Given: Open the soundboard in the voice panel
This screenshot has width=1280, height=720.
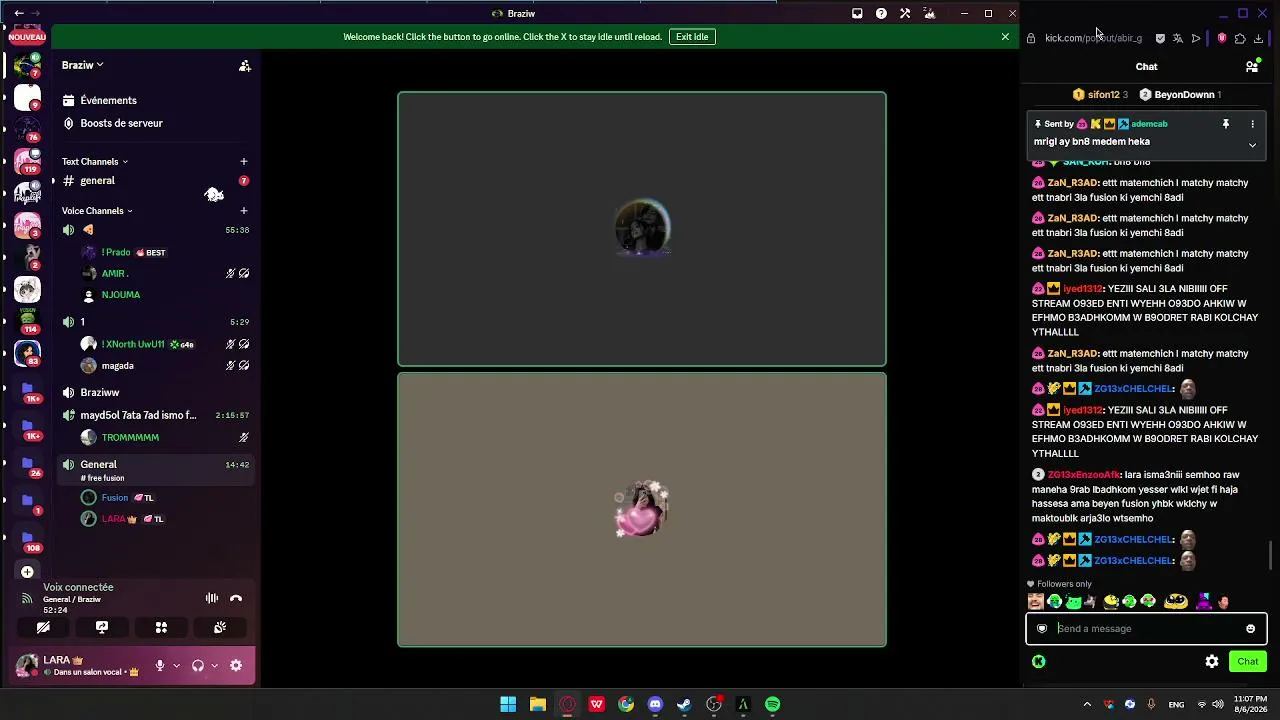Looking at the screenshot, I should [220, 627].
